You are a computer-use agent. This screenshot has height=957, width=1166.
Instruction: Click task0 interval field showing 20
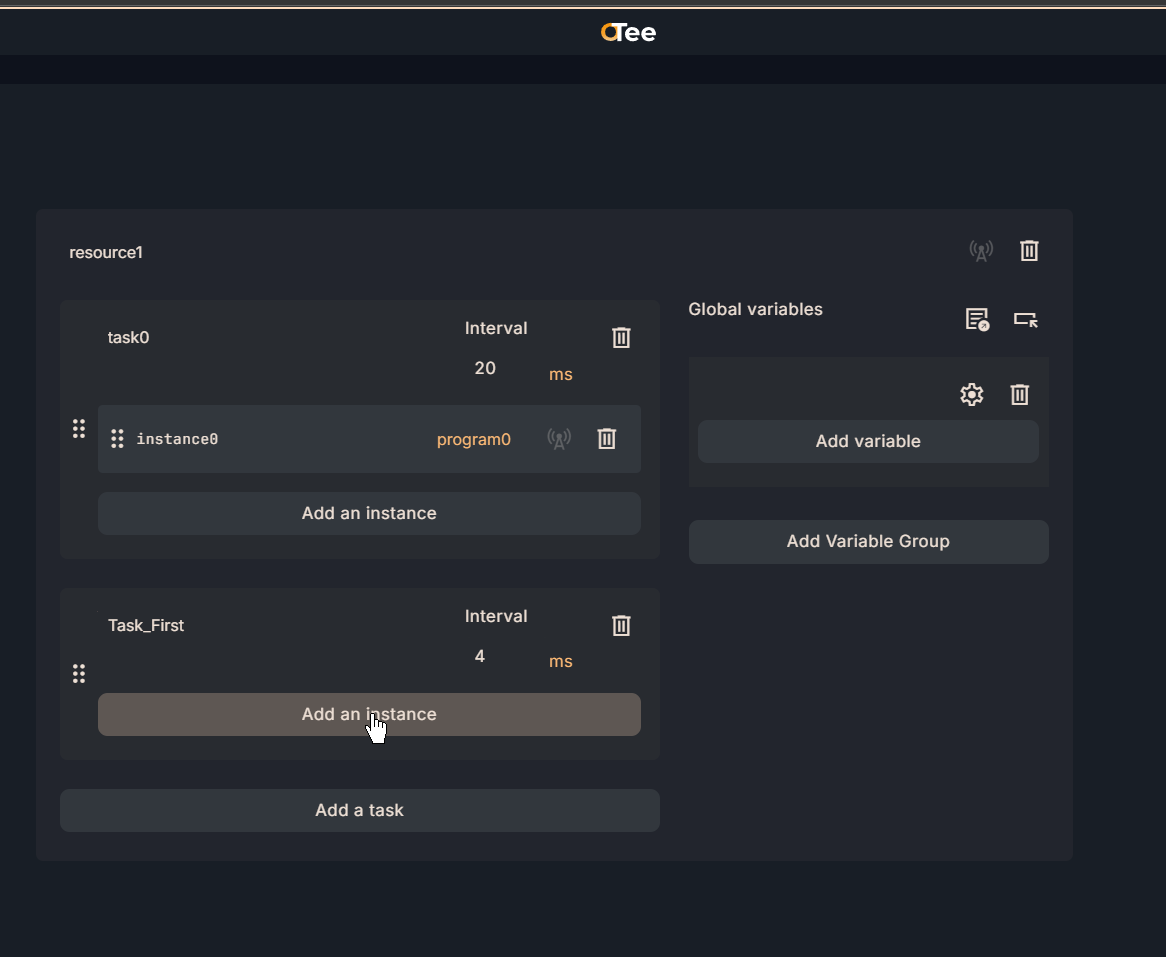click(485, 368)
